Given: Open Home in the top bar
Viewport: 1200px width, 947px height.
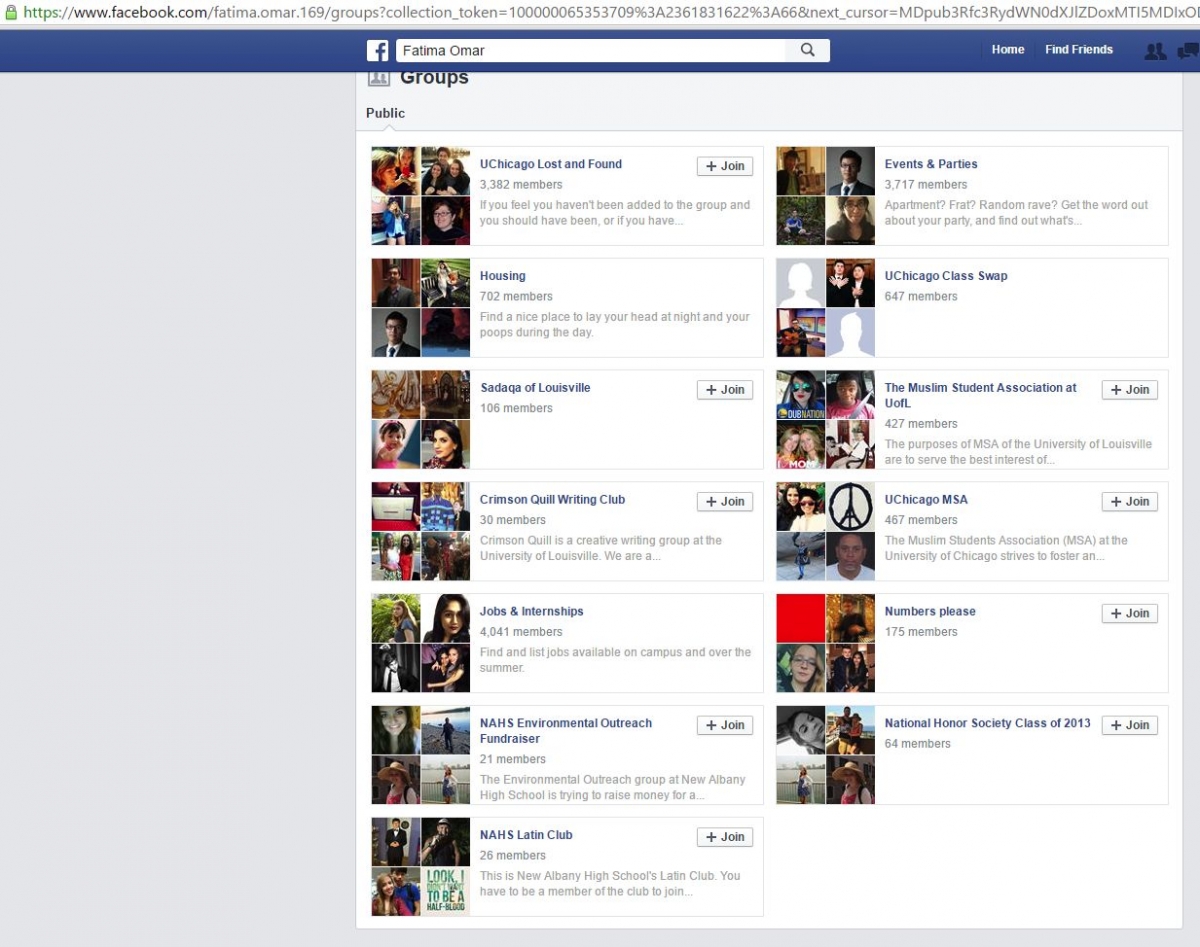Looking at the screenshot, I should click(x=1008, y=49).
